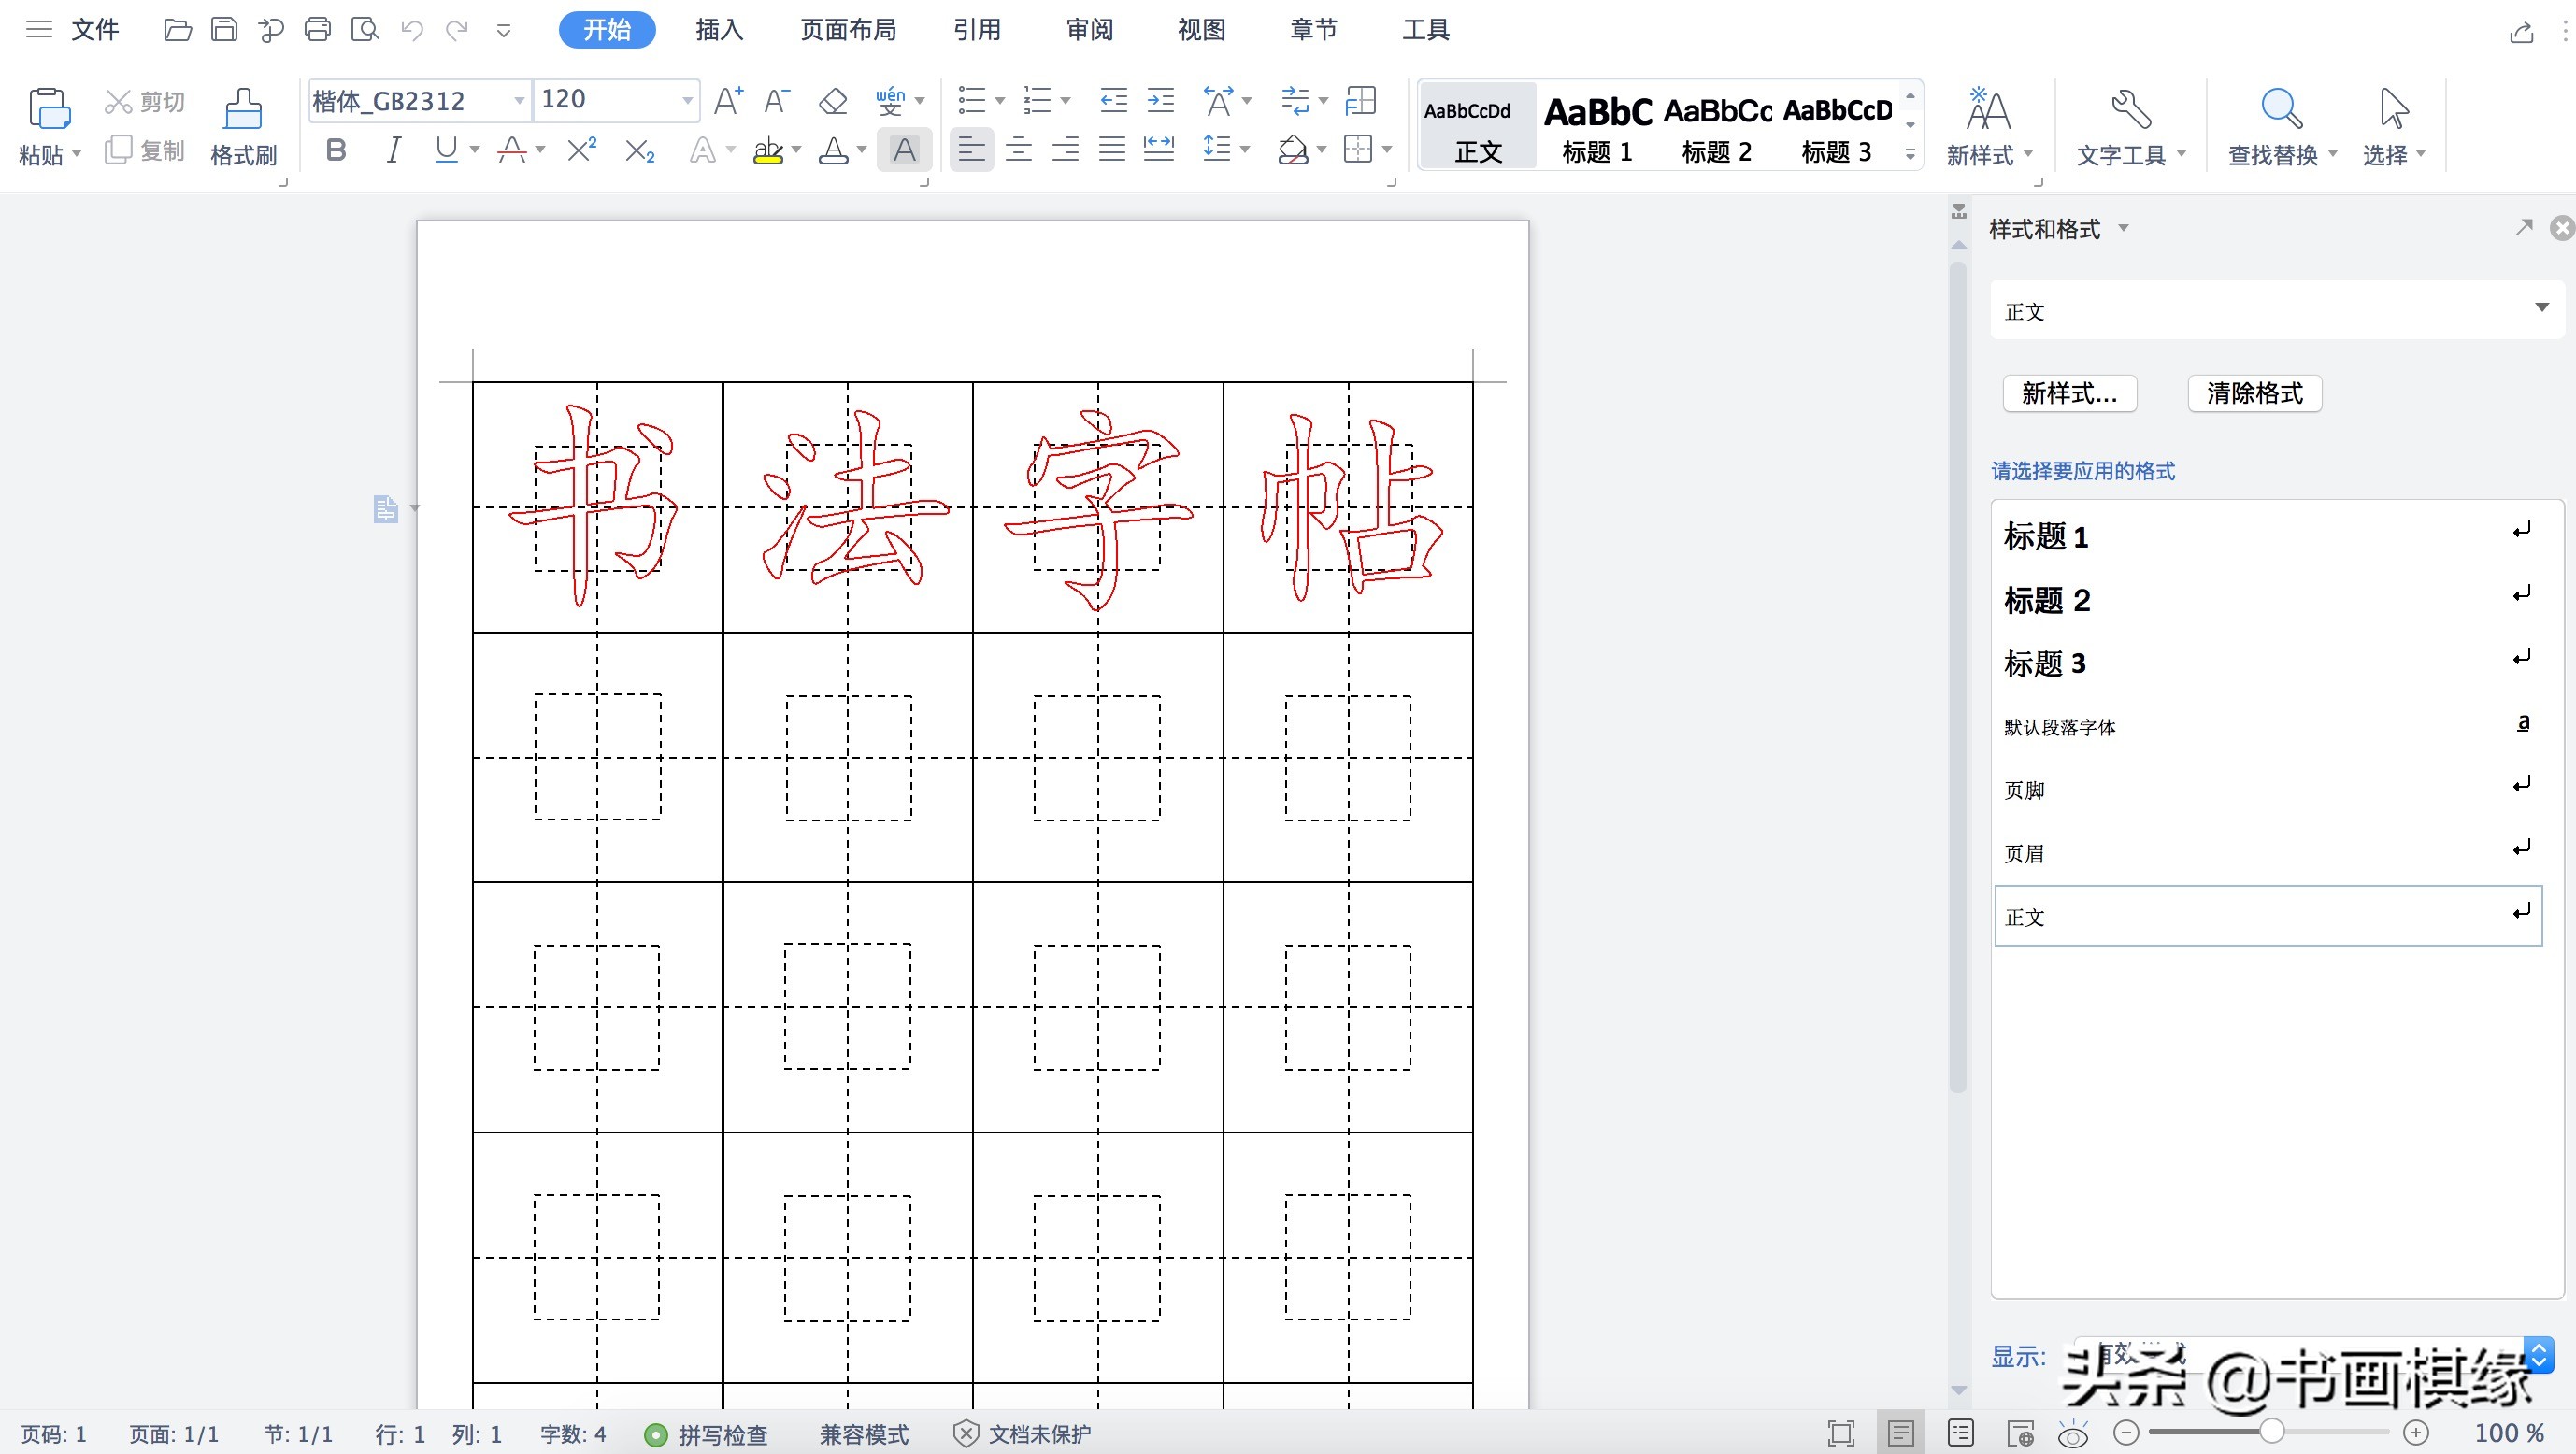Zoom out with the minus icon
The width and height of the screenshot is (2576, 1454).
tap(2126, 1432)
